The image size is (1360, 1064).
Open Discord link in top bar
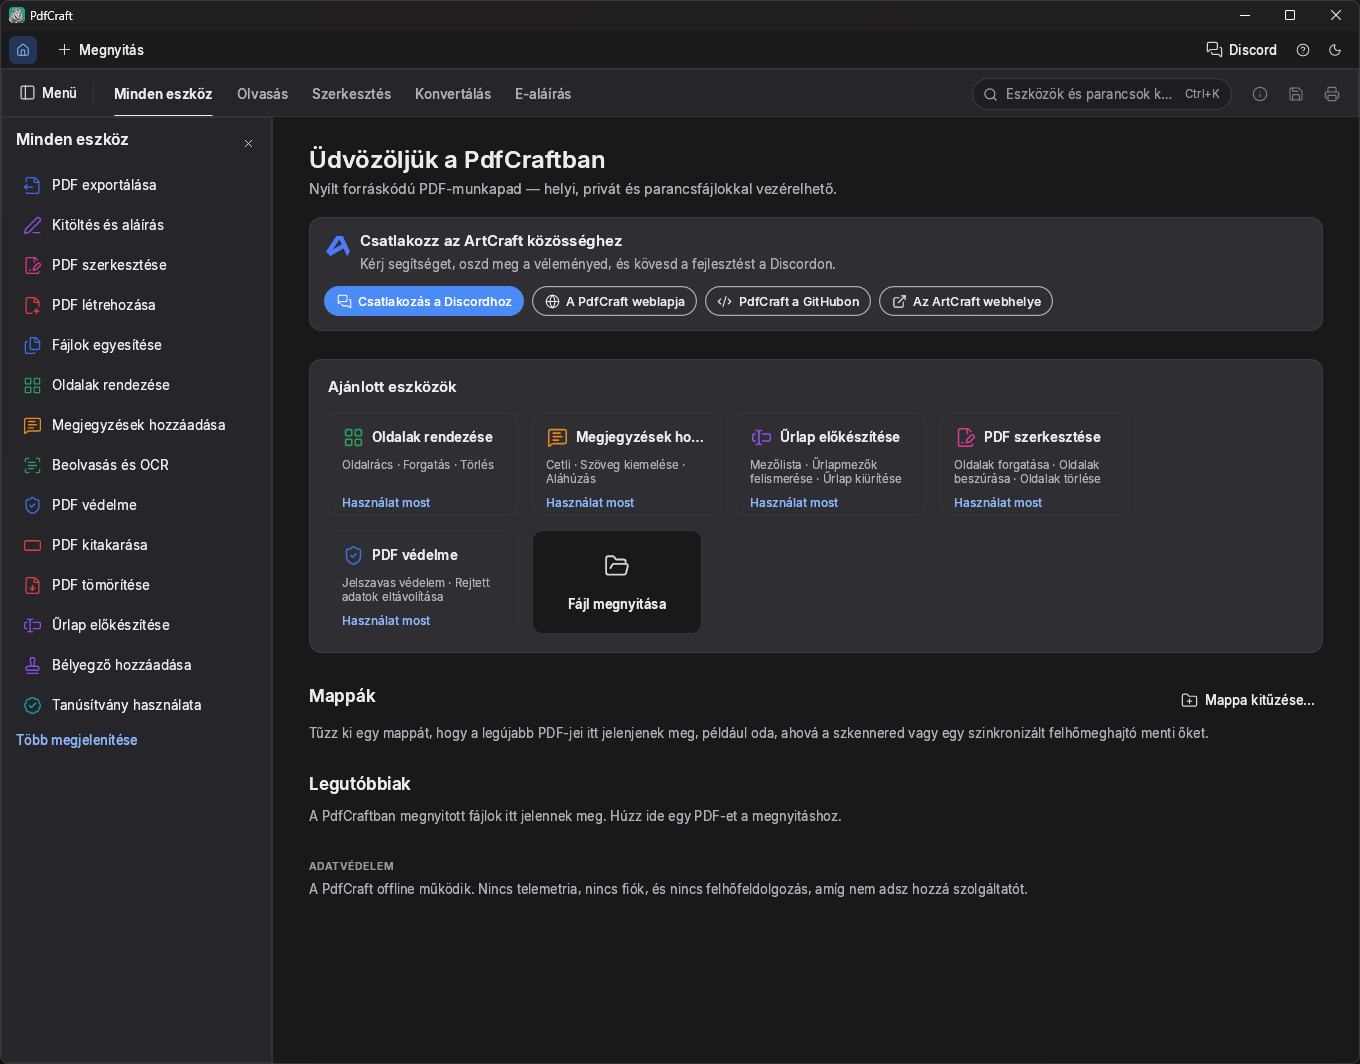coord(1242,50)
